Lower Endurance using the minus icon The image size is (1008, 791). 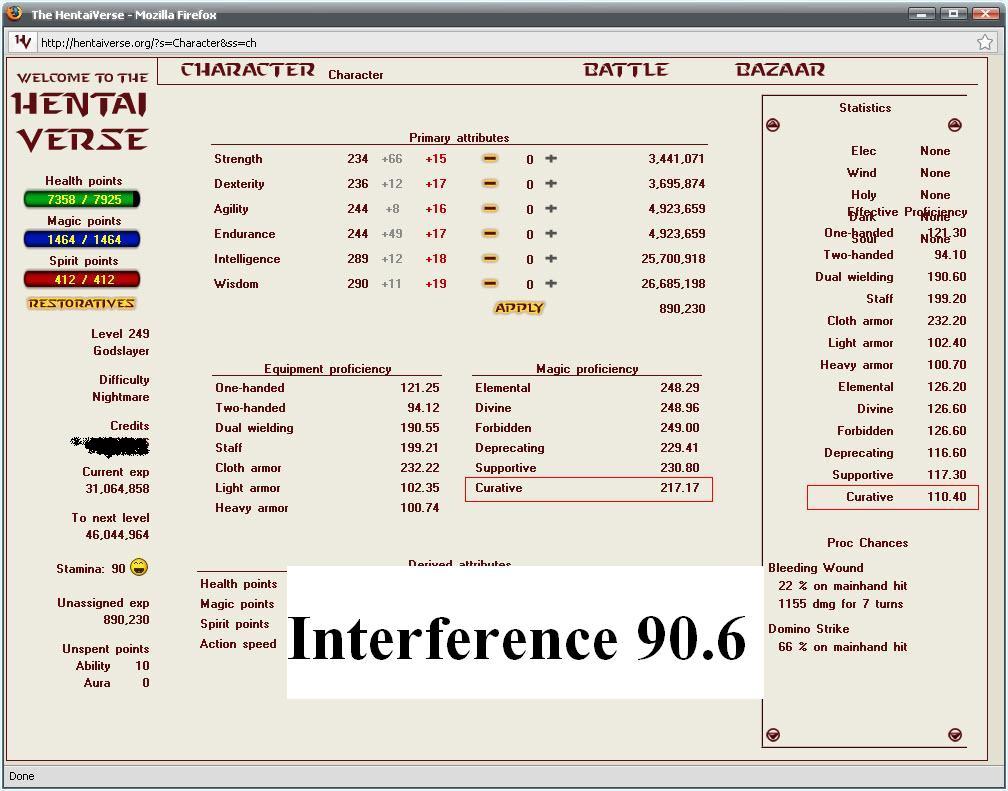pyautogui.click(x=490, y=233)
